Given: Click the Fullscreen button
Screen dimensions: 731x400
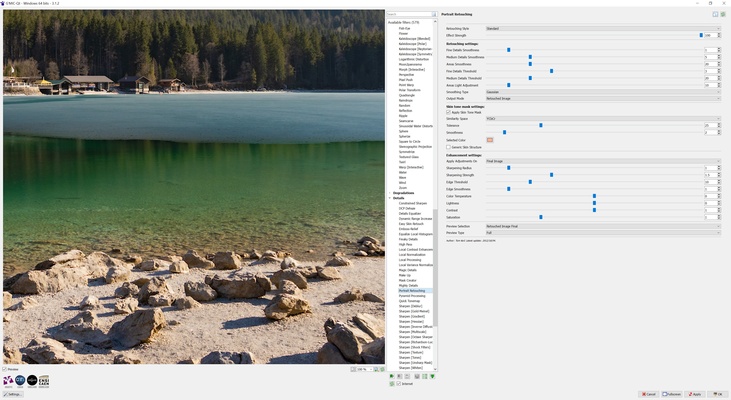Looking at the screenshot, I should (x=672, y=394).
